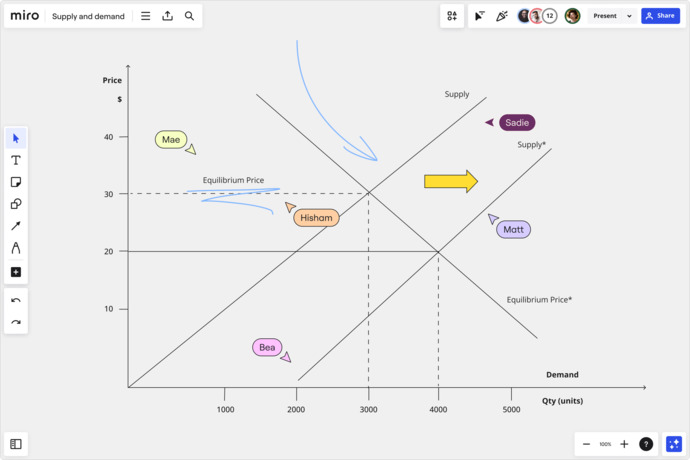Pick the sticky note tool

[x=16, y=182]
